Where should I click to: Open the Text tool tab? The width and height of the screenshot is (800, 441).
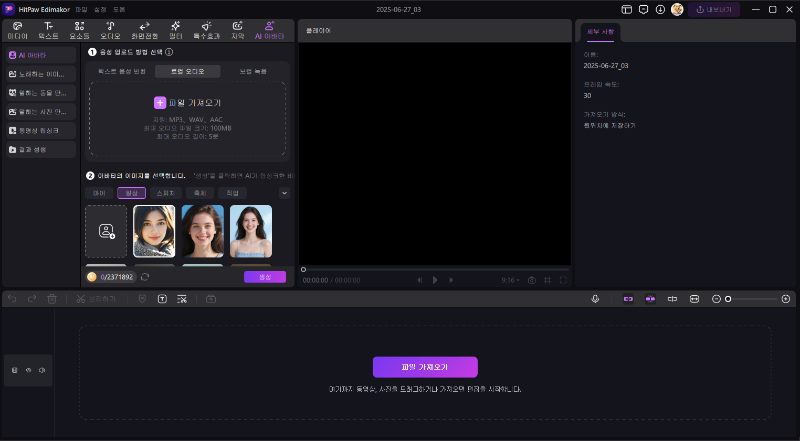pos(48,31)
